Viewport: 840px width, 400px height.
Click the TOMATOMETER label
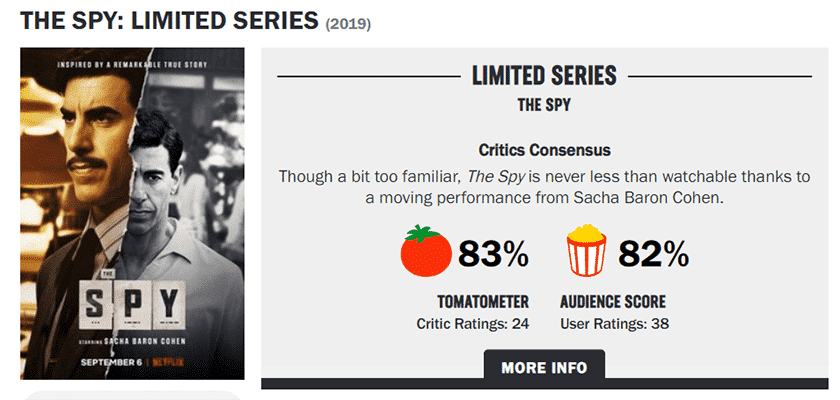click(483, 302)
